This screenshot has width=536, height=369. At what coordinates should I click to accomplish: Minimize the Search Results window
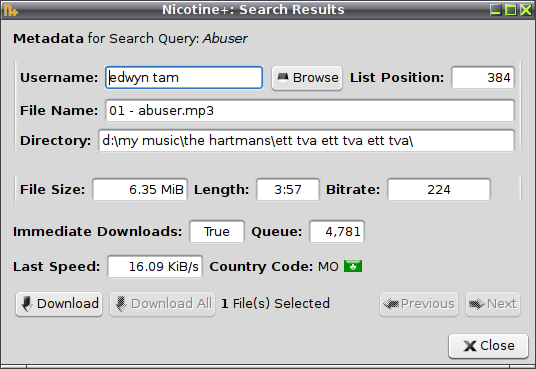(496, 10)
